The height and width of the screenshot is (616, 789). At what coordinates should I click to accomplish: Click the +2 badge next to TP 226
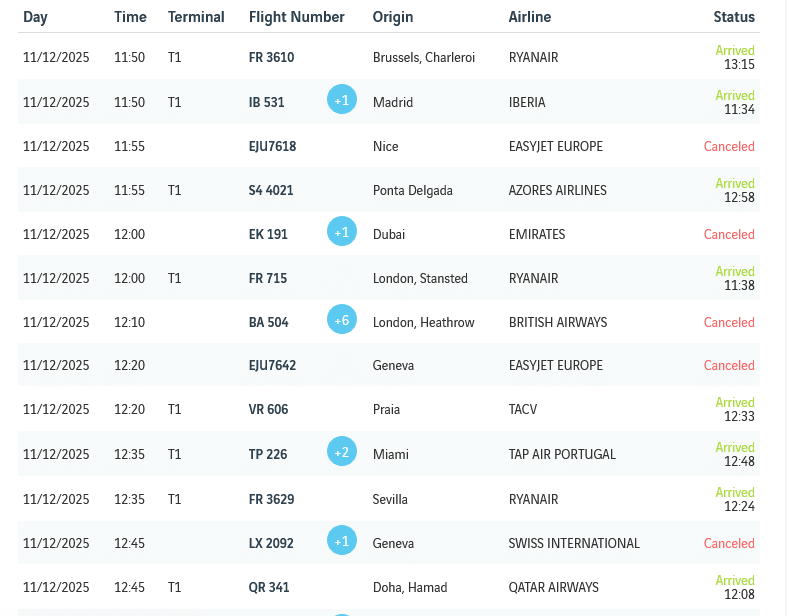342,452
